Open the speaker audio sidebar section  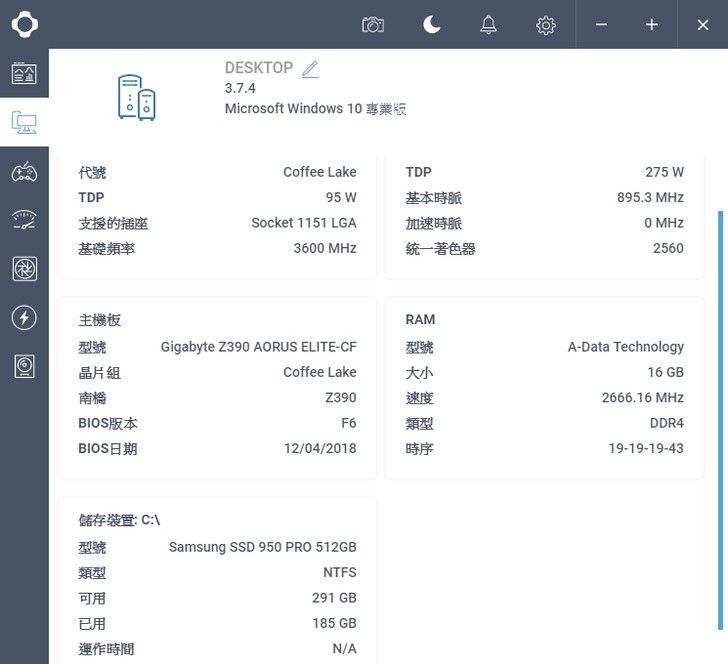24,367
